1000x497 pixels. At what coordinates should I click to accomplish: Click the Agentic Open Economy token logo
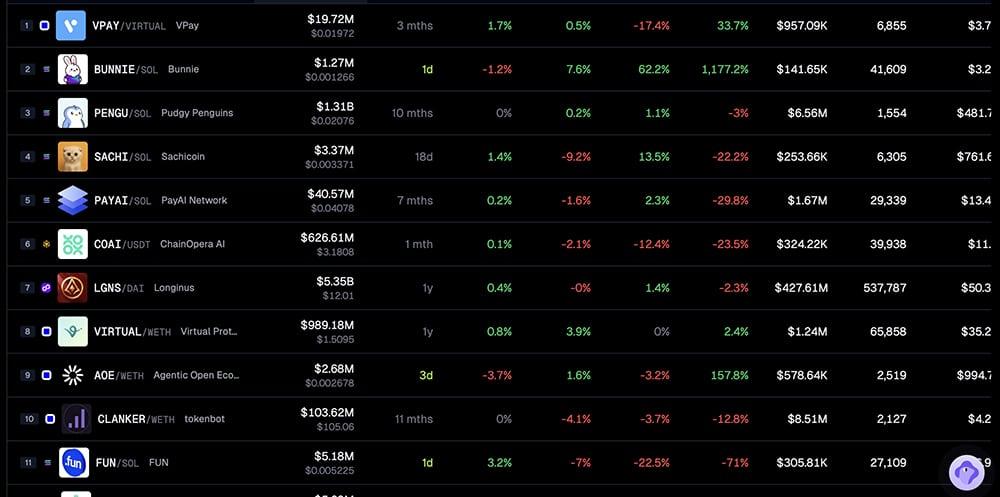click(x=72, y=375)
